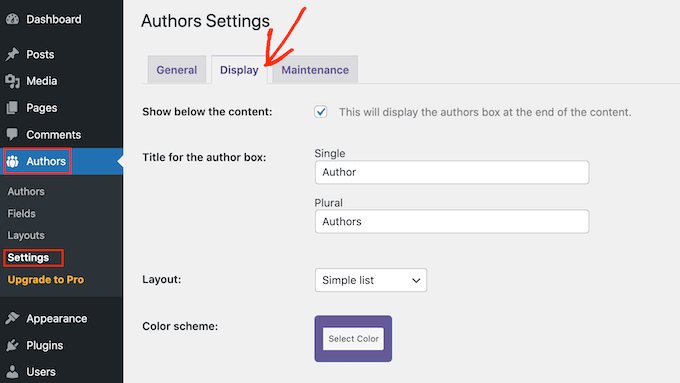Click the Authors group icon

[x=13, y=161]
